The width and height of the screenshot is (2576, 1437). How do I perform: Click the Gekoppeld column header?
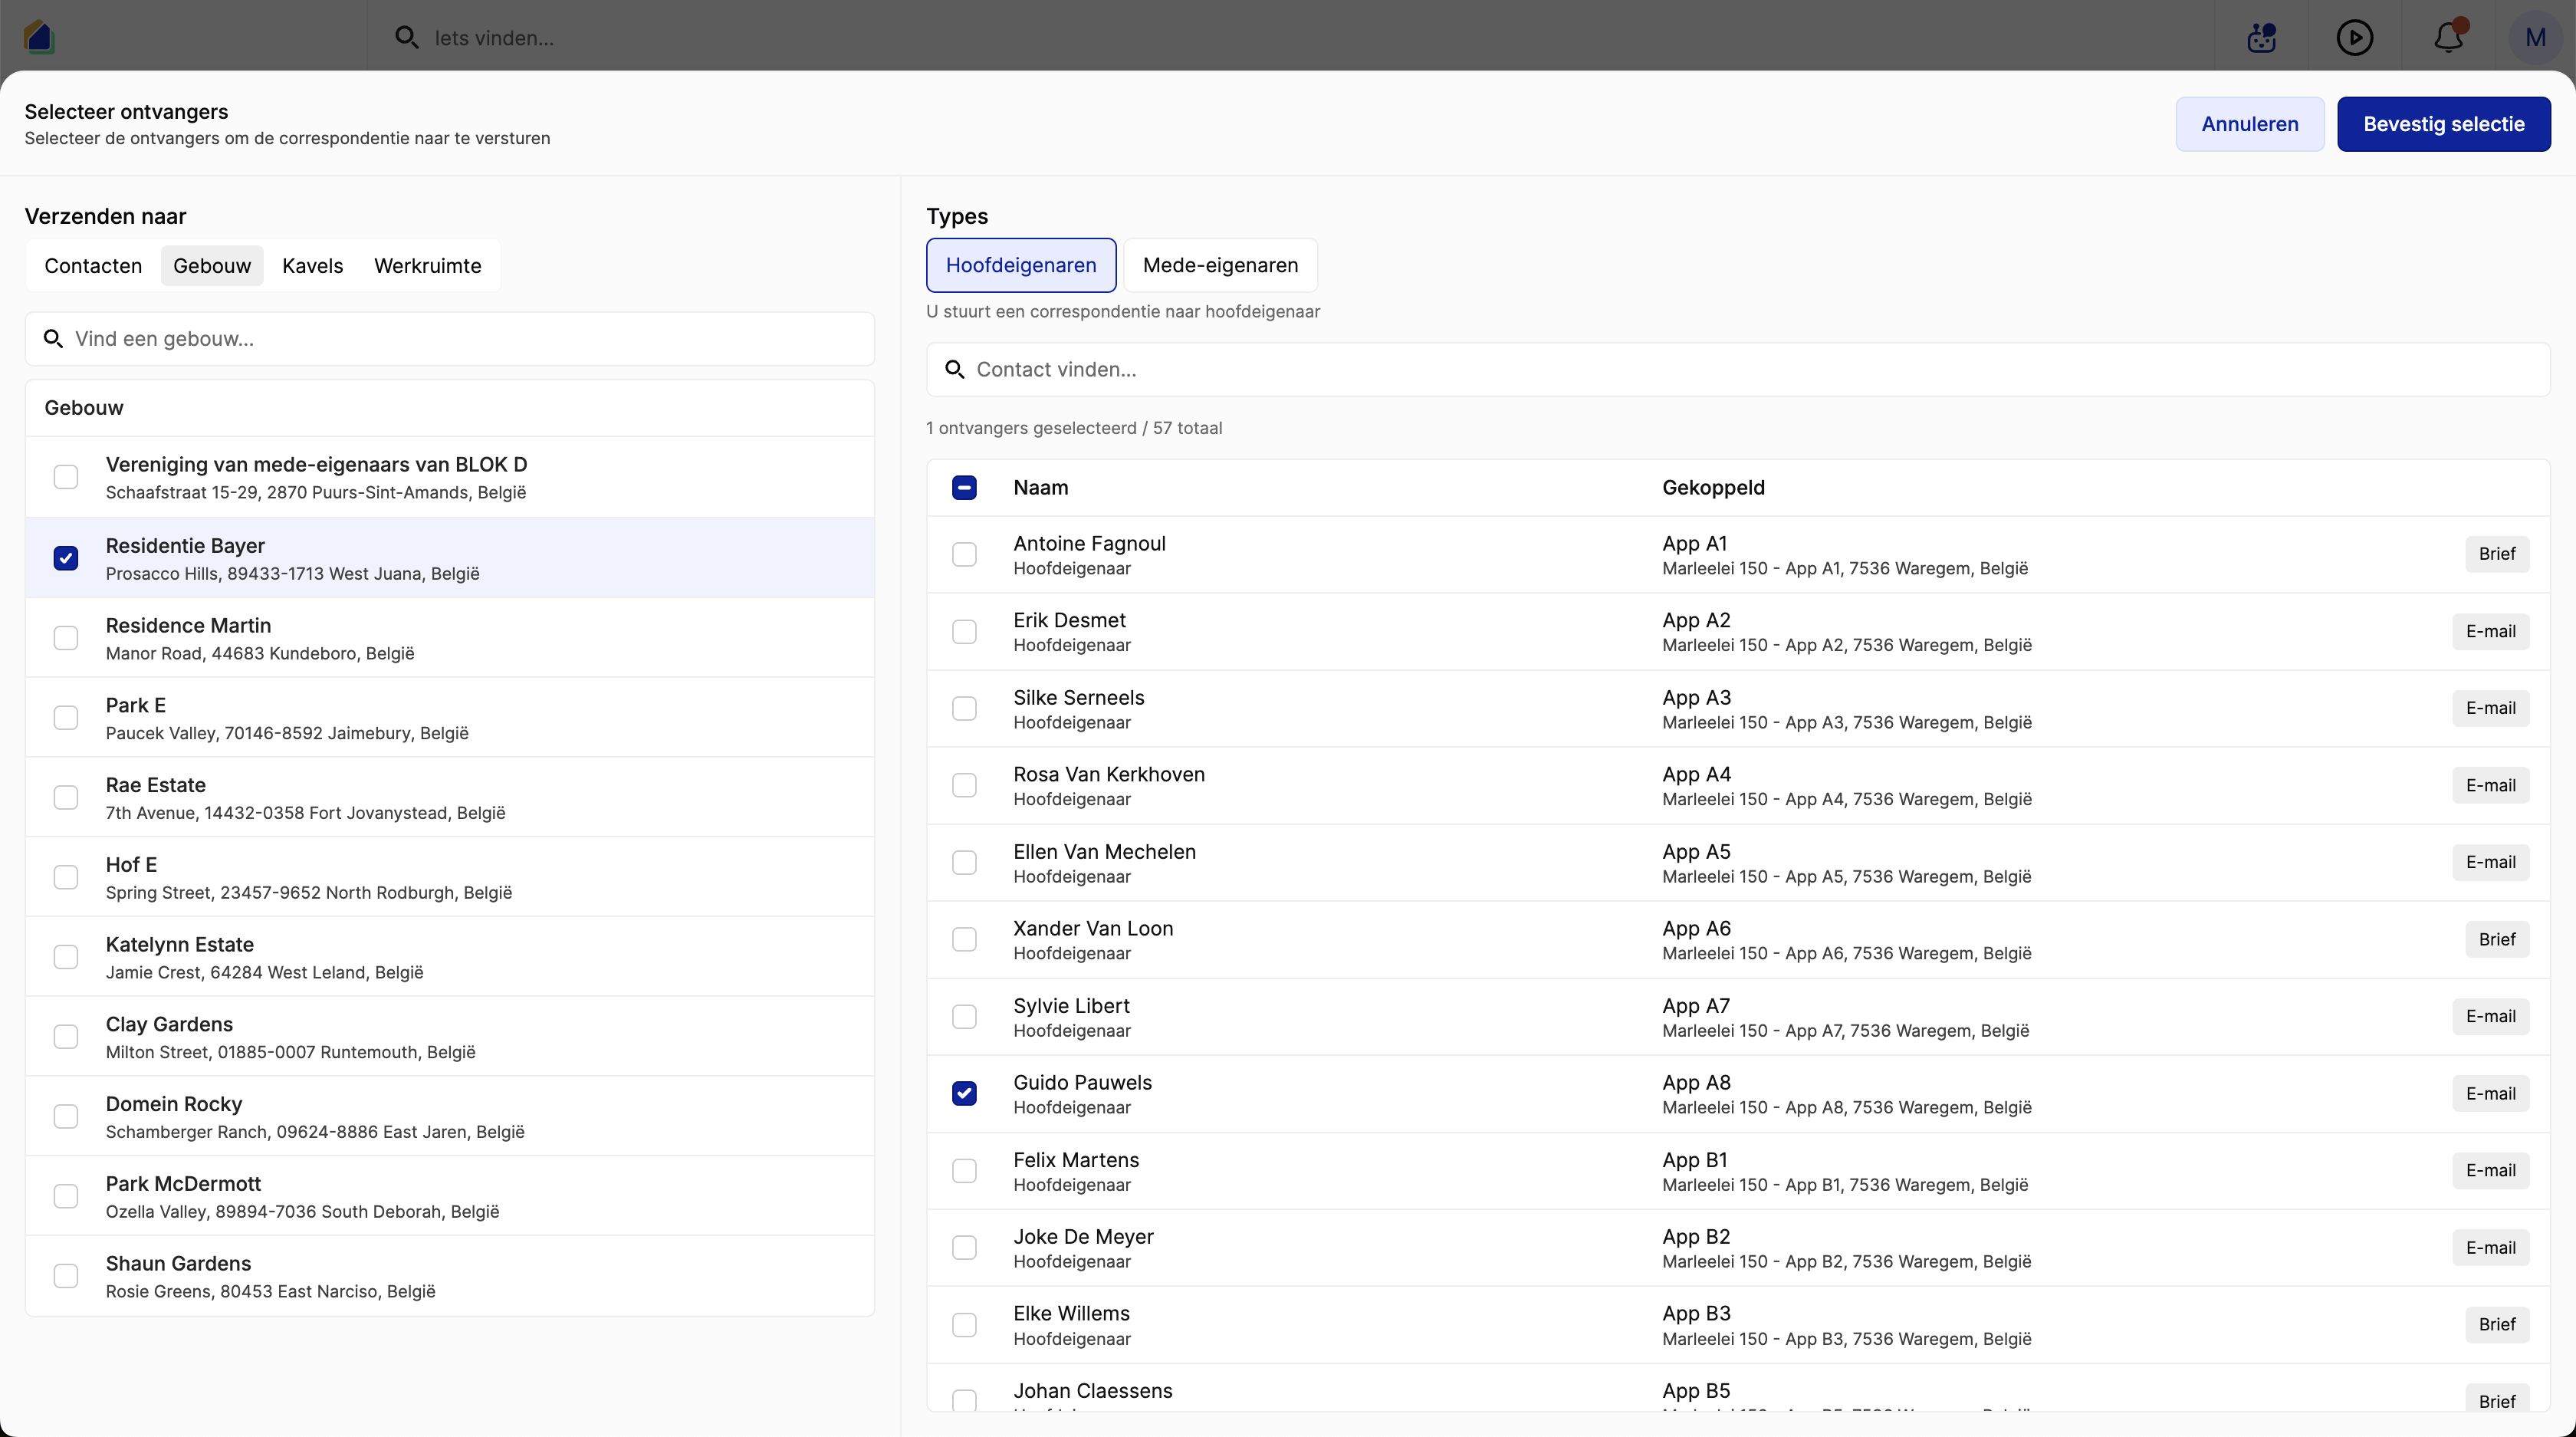1713,488
